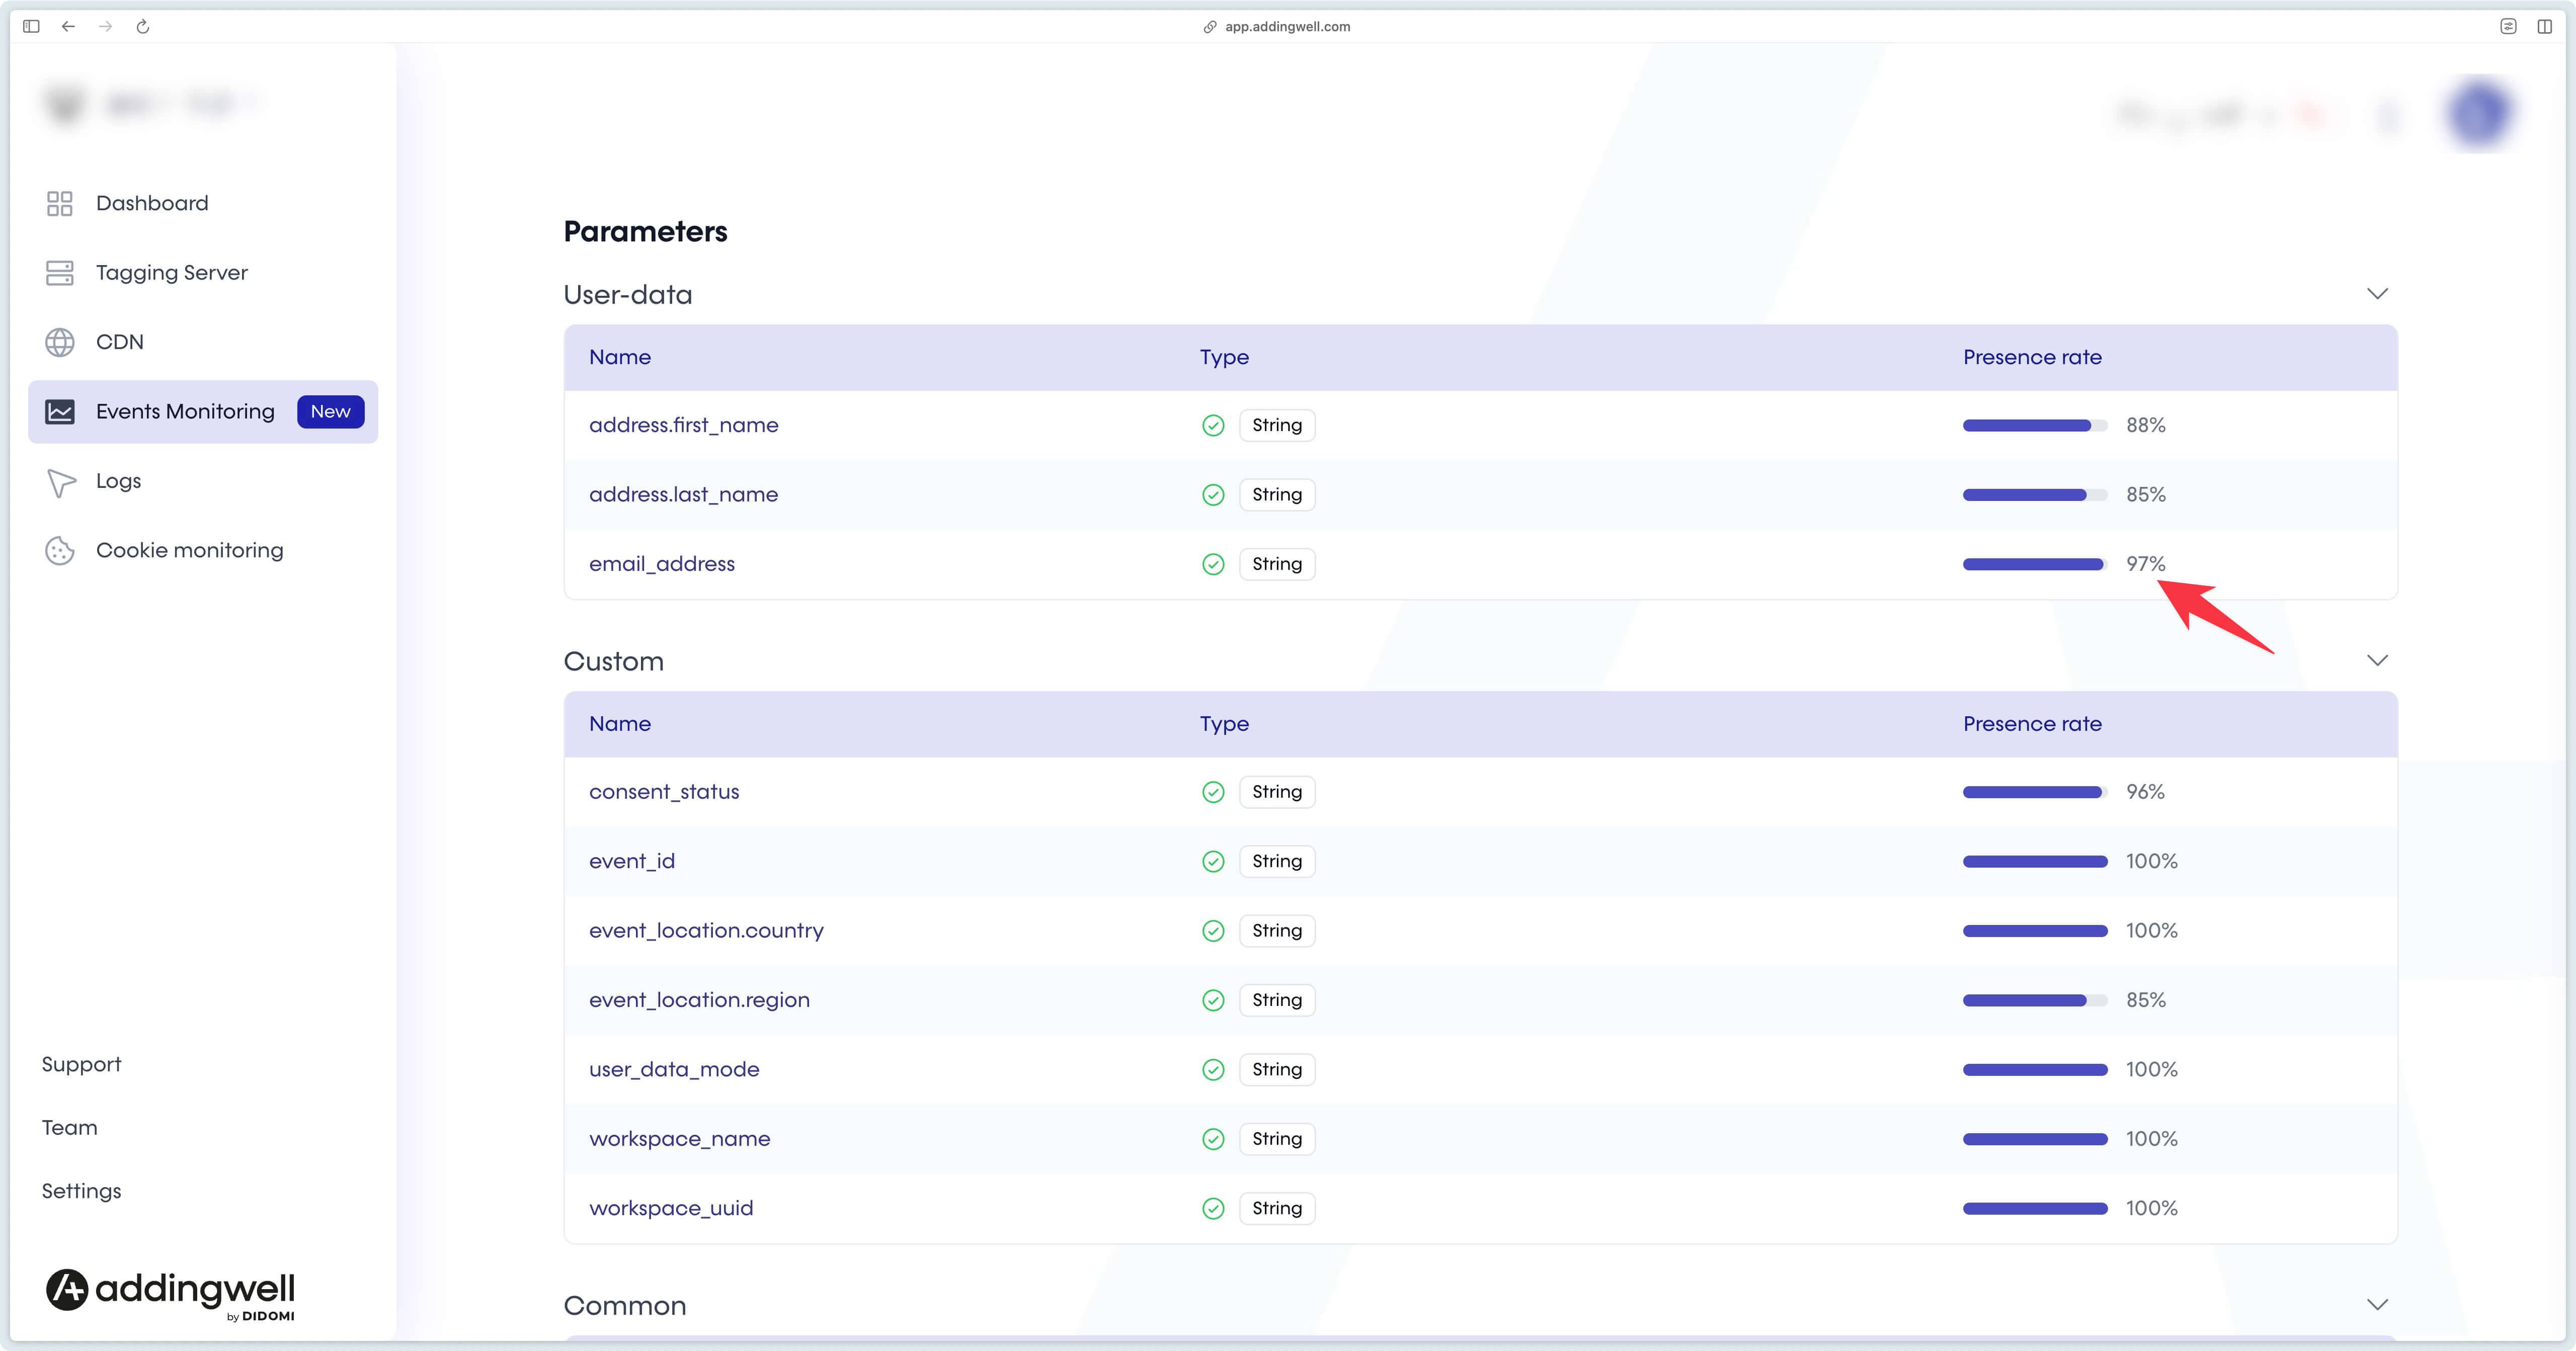Viewport: 2576px width, 1351px height.
Task: Click the Support link
Action: tap(81, 1065)
